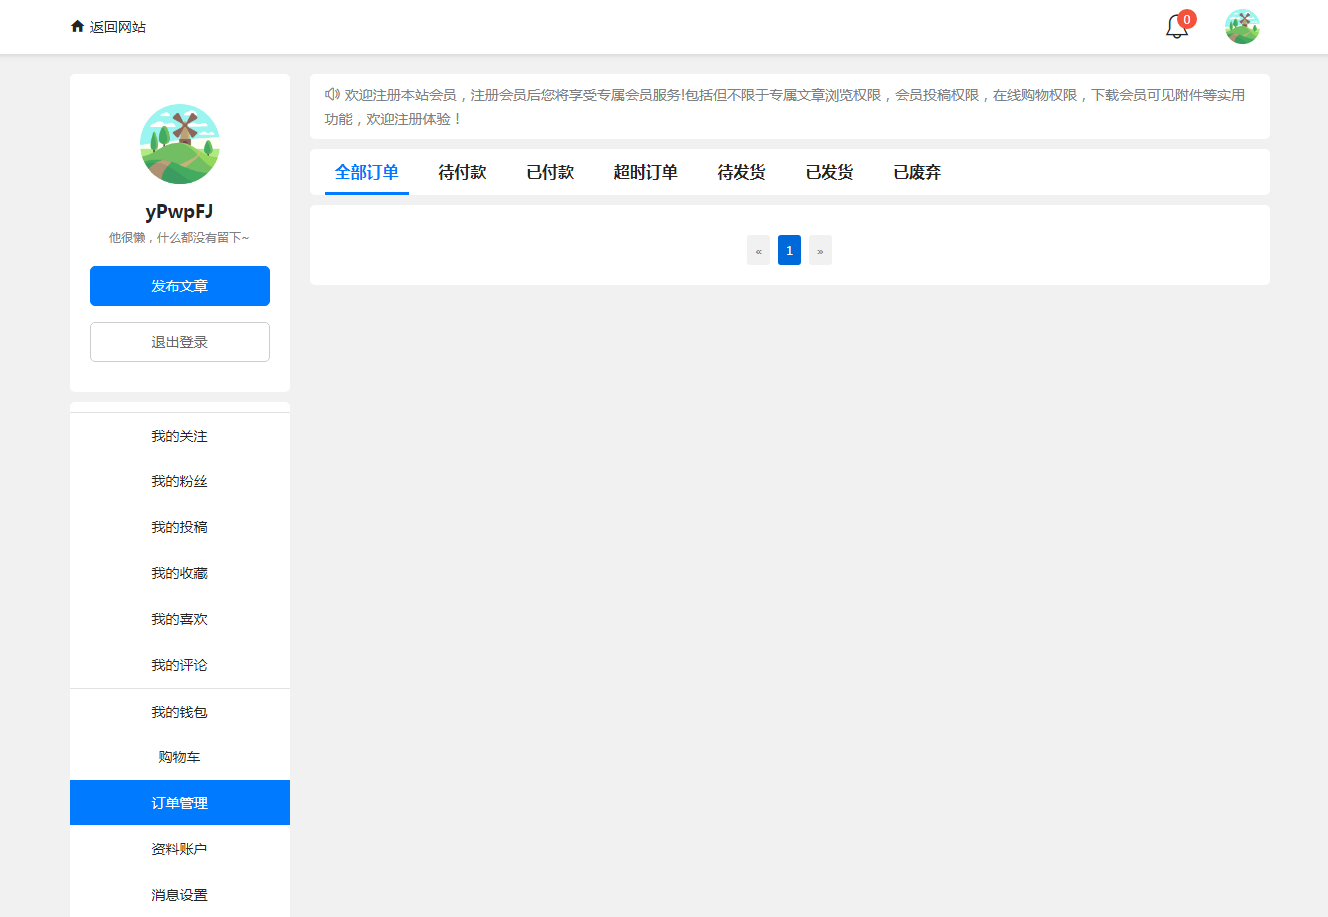1328x917 pixels.
Task: Open 我的投稿 in sidebar
Action: 180,528
